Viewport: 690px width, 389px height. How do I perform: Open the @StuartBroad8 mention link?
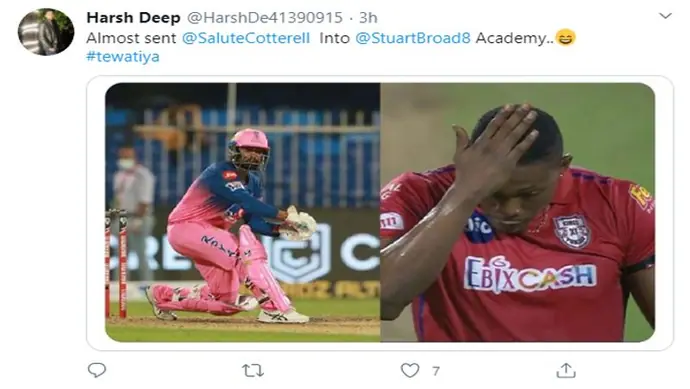tap(413, 38)
